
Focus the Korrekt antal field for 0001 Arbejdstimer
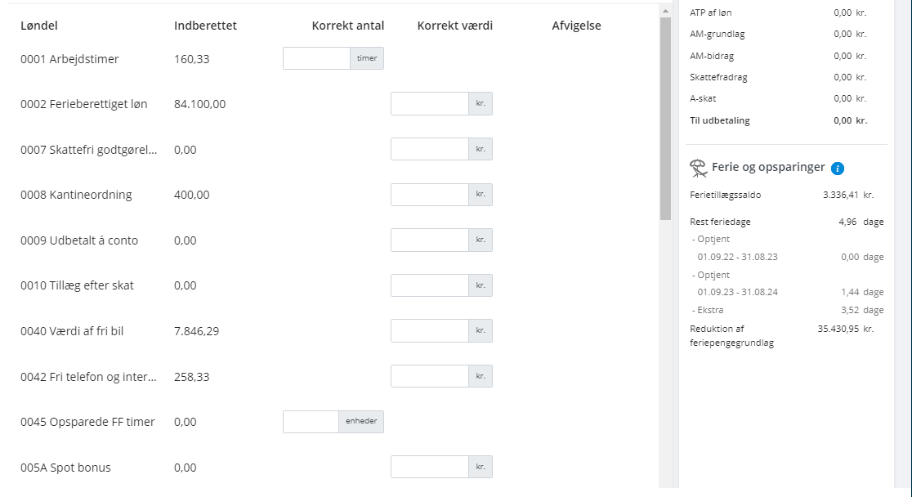point(316,58)
